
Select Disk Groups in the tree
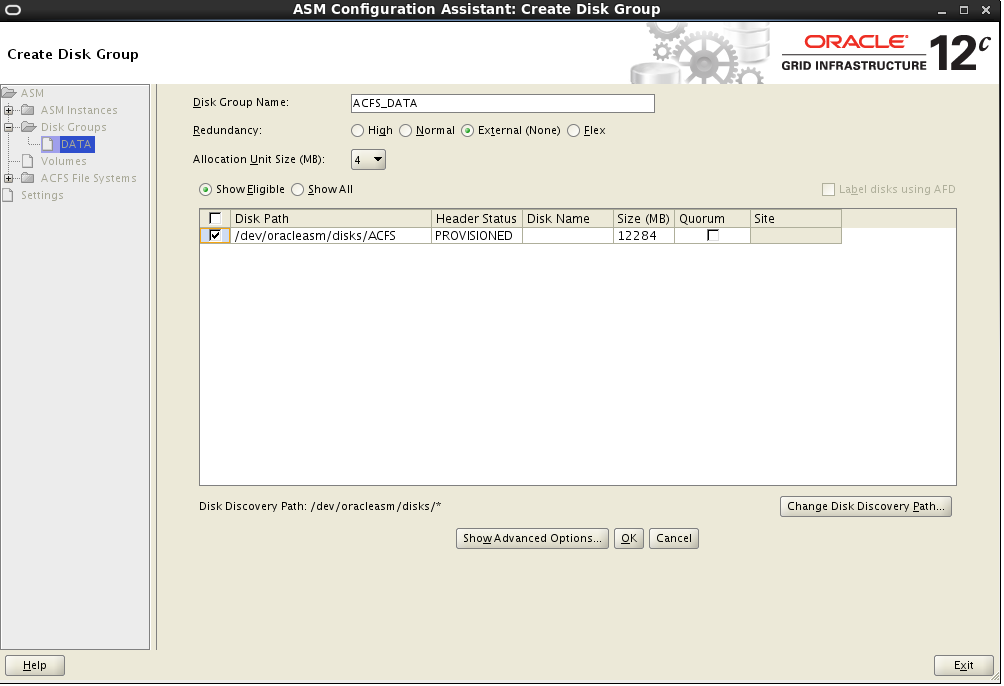coord(74,127)
